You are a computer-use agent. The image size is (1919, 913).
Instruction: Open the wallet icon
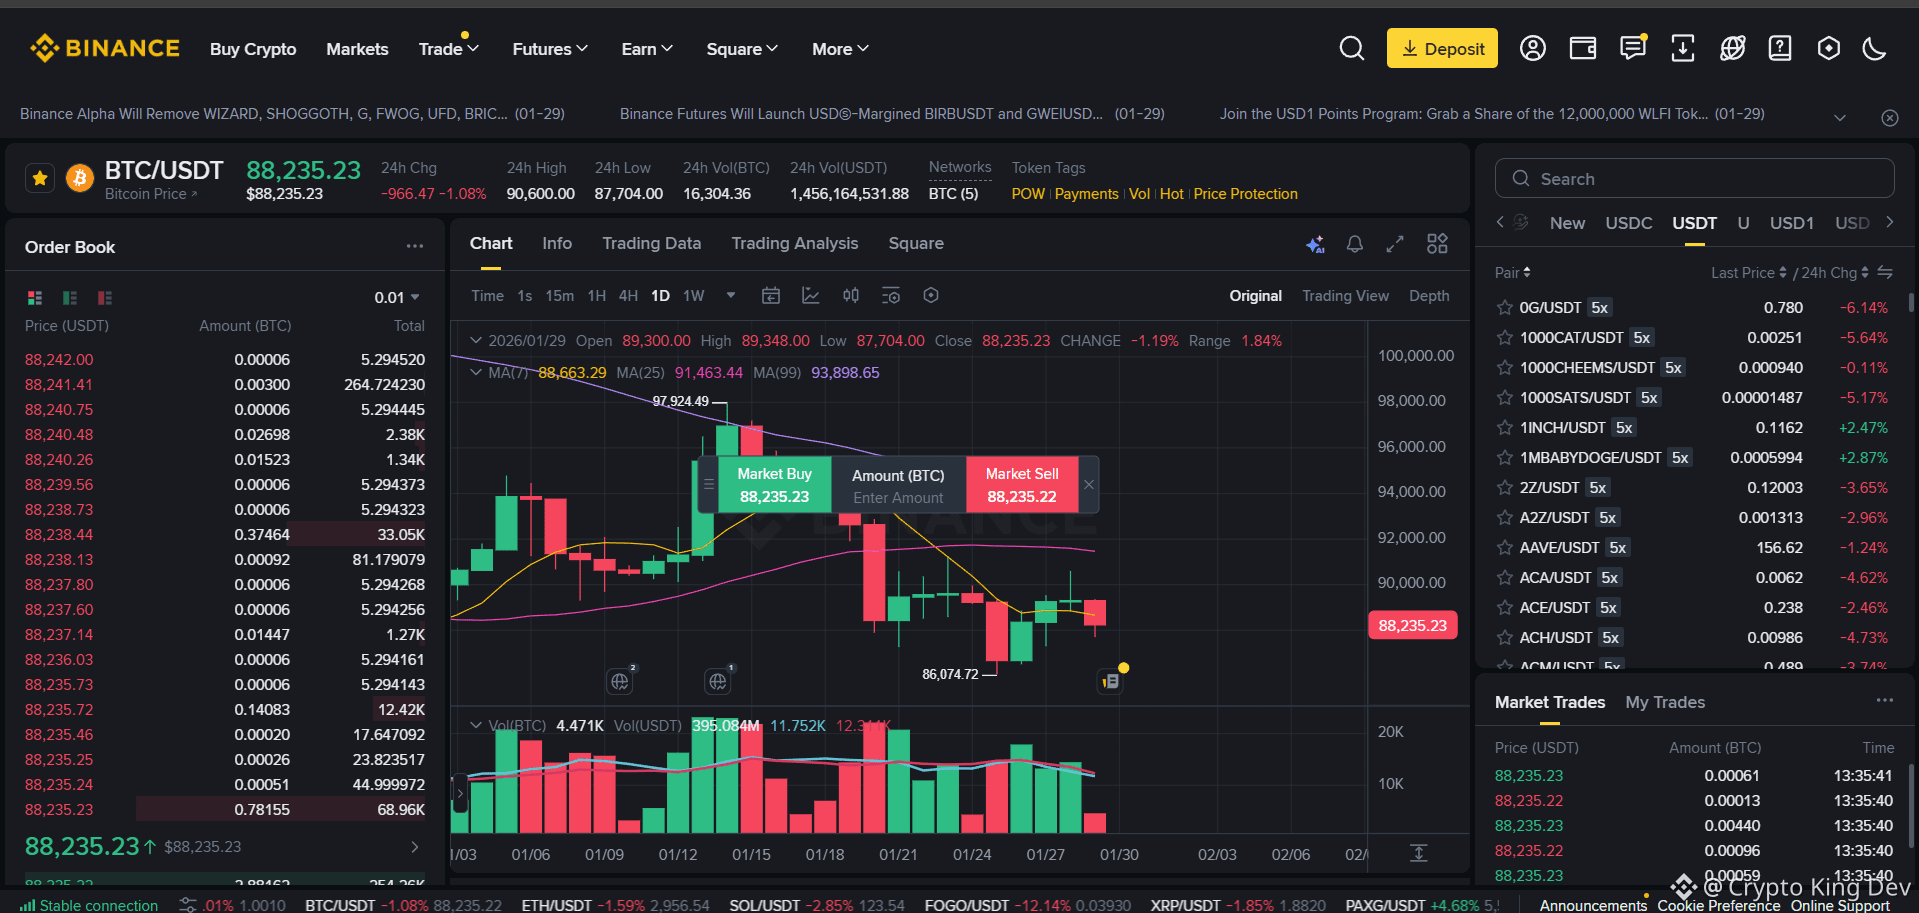(x=1583, y=48)
